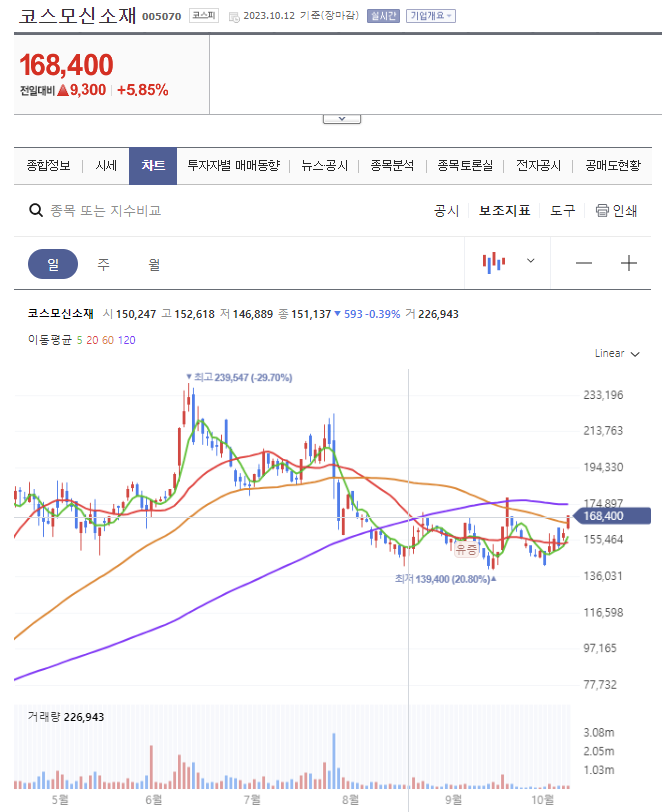Click the candlestick chart type icon

pyautogui.click(x=494, y=263)
